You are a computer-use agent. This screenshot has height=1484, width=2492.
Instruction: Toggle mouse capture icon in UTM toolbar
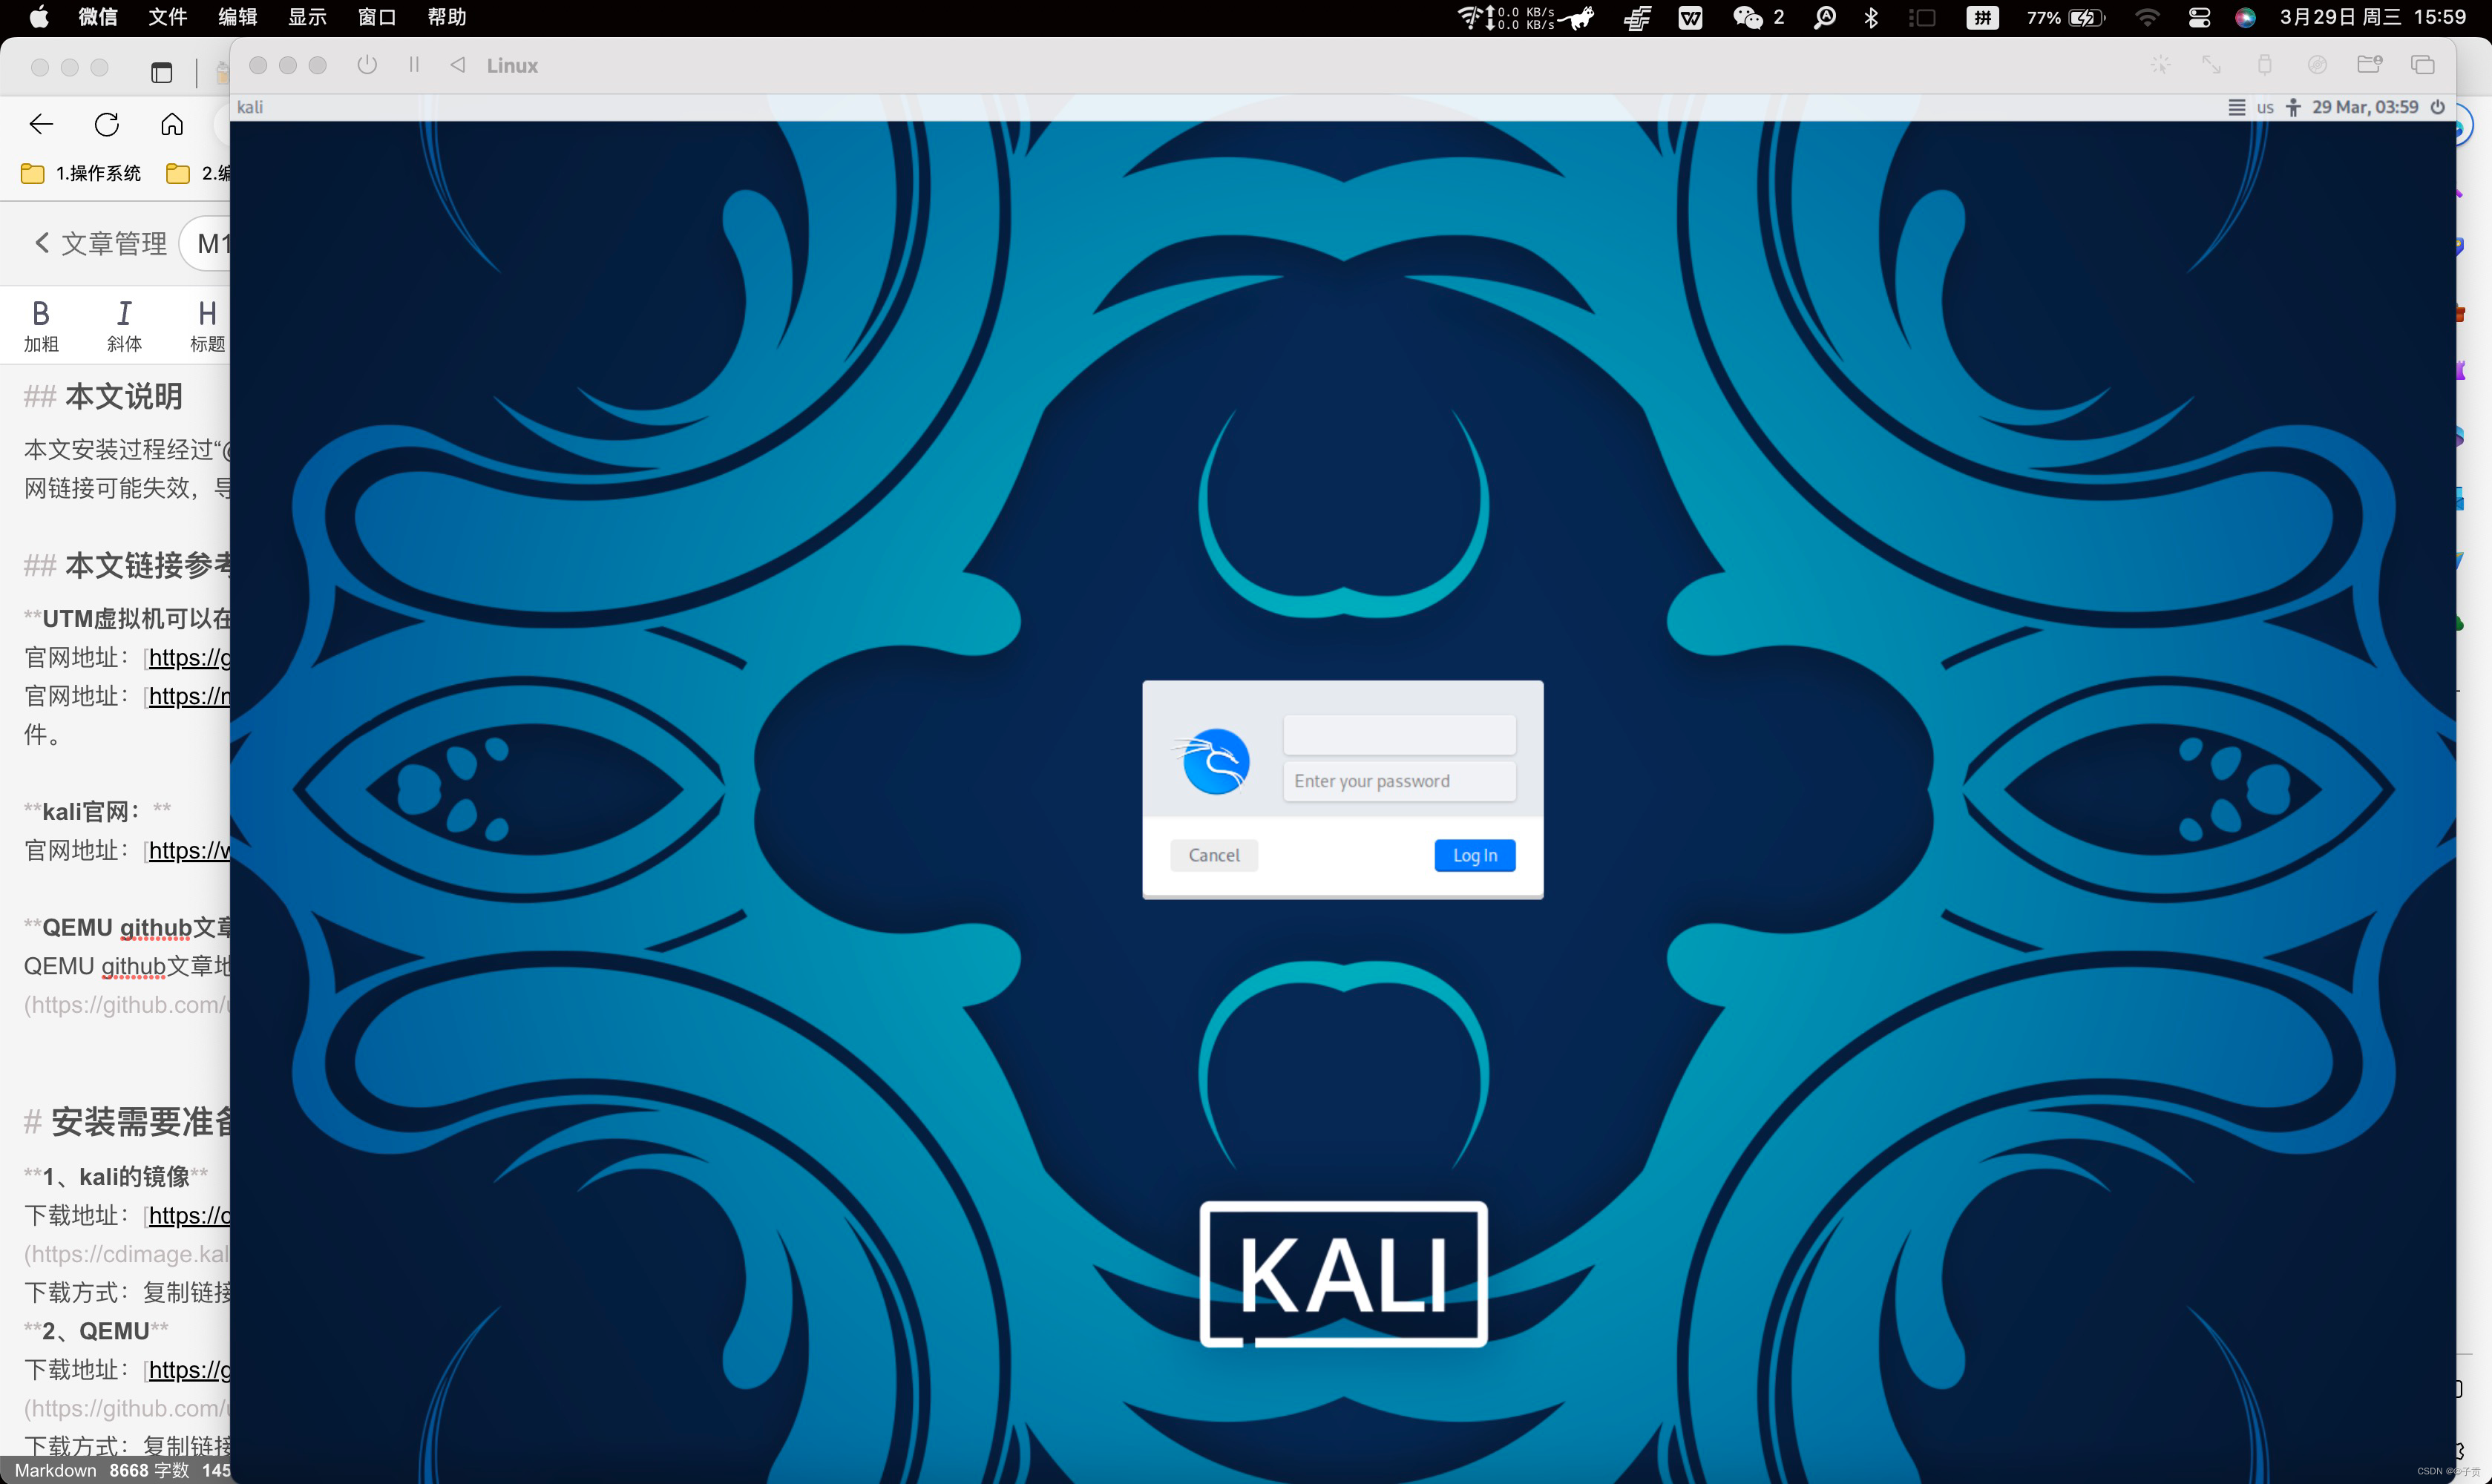tap(2160, 65)
